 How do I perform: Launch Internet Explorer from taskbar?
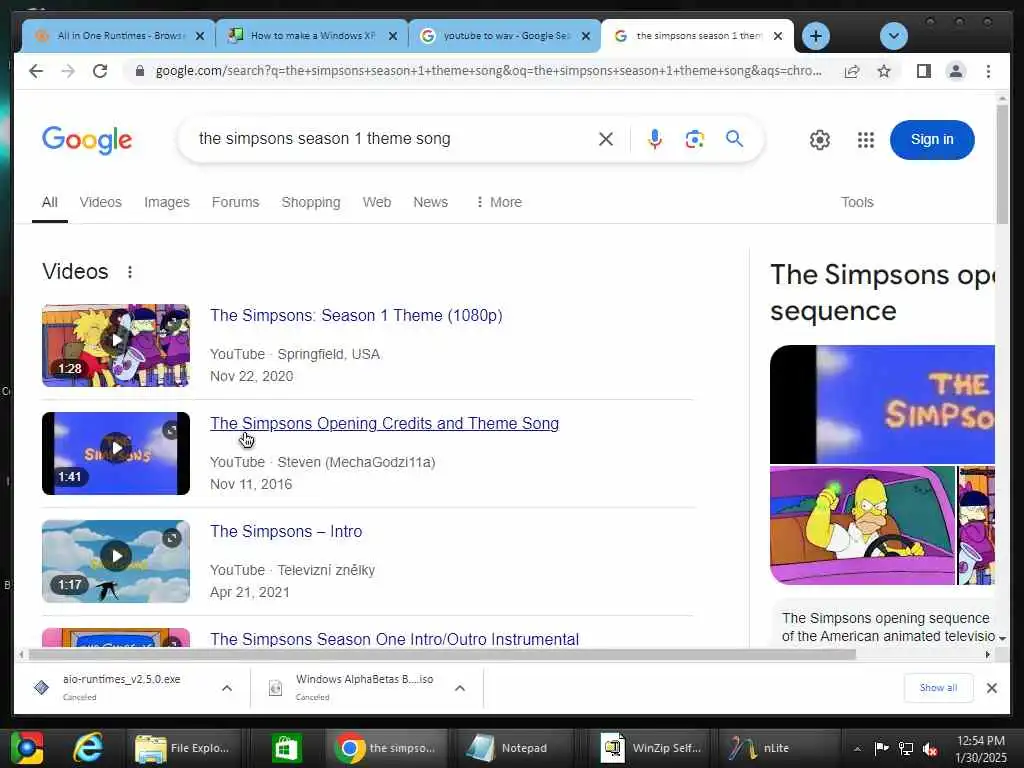[88, 748]
